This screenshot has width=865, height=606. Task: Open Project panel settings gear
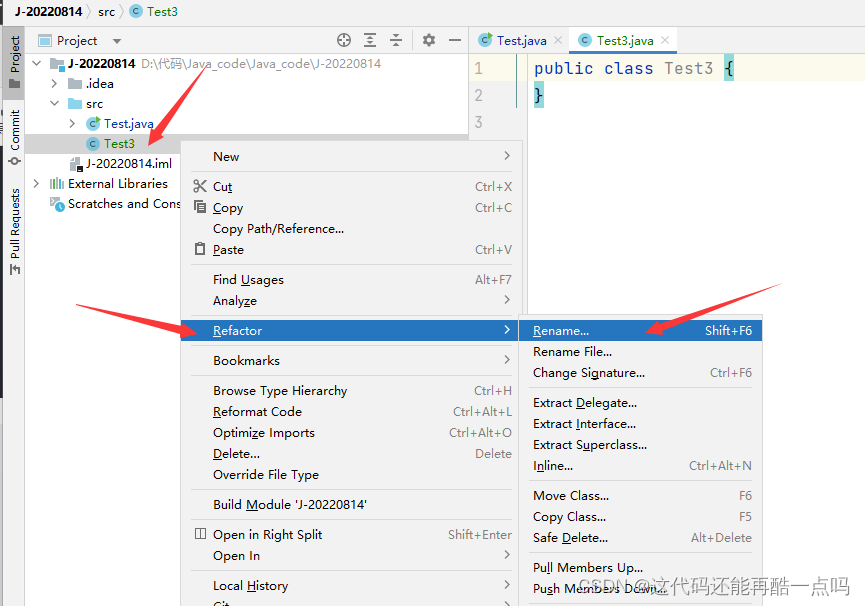point(429,40)
